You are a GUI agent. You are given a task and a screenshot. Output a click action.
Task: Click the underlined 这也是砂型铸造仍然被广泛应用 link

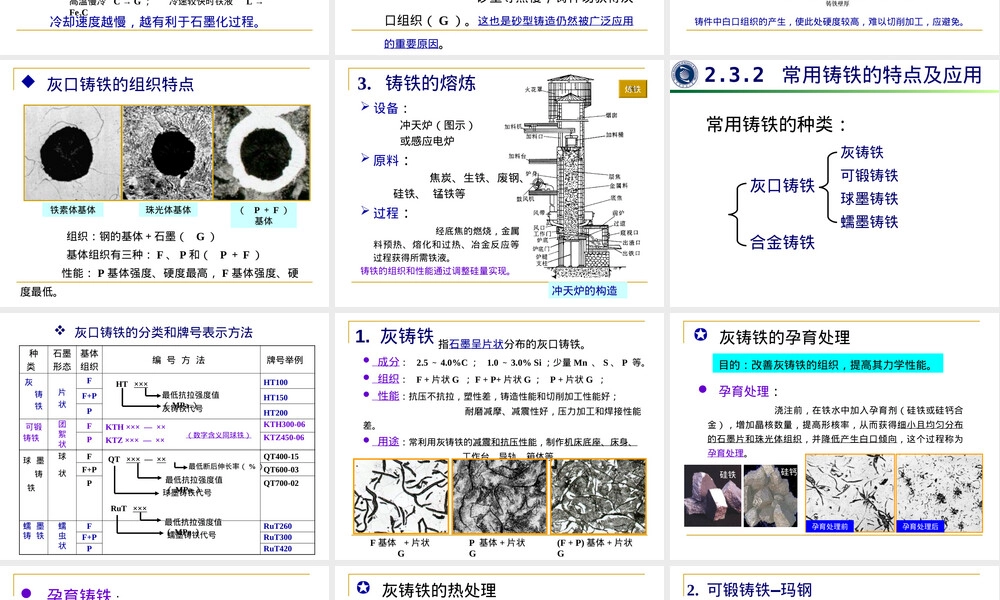(x=555, y=21)
